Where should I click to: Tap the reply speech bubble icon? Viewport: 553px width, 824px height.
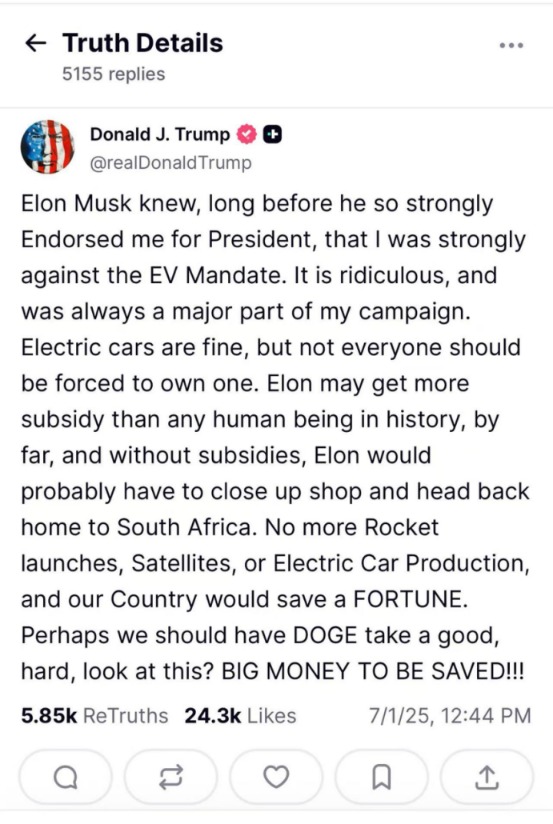pyautogui.click(x=66, y=777)
